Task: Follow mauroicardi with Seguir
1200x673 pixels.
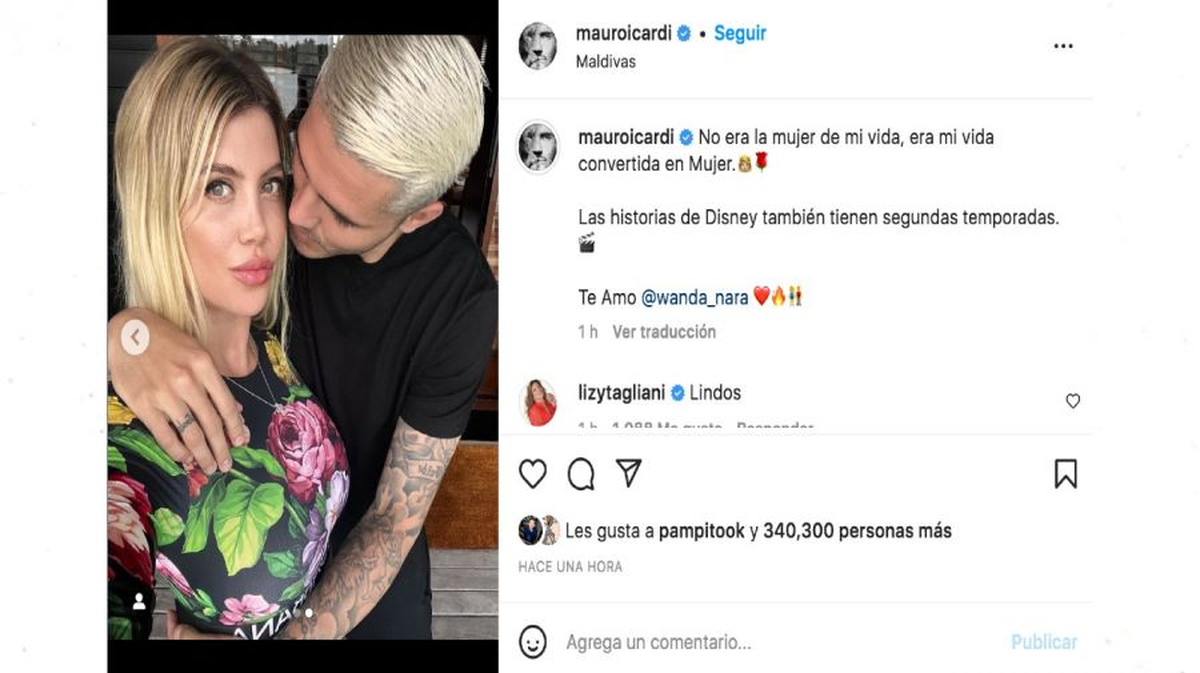Action: (740, 33)
